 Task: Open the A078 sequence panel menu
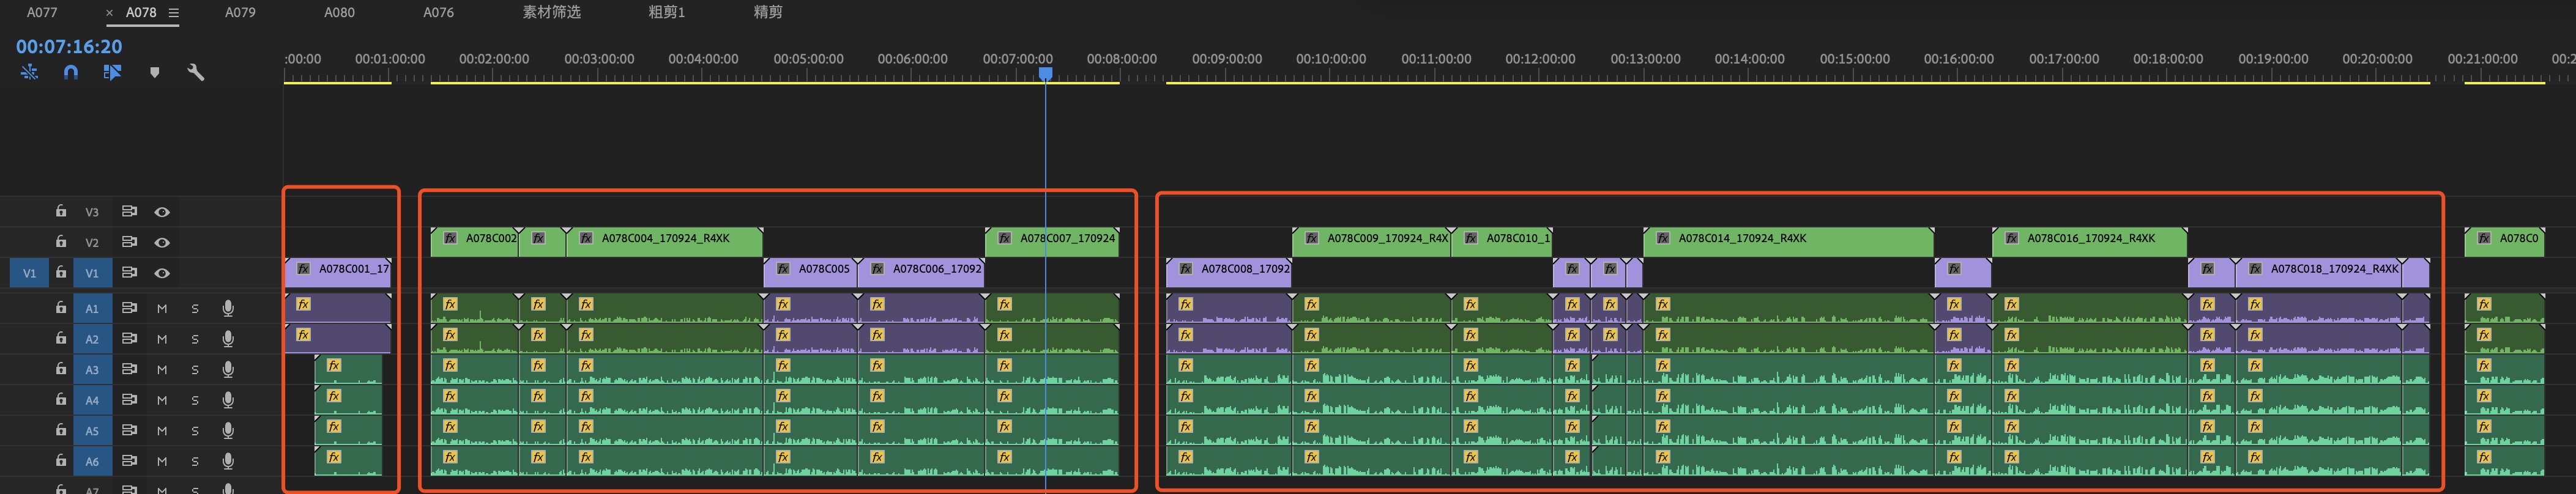tap(174, 13)
